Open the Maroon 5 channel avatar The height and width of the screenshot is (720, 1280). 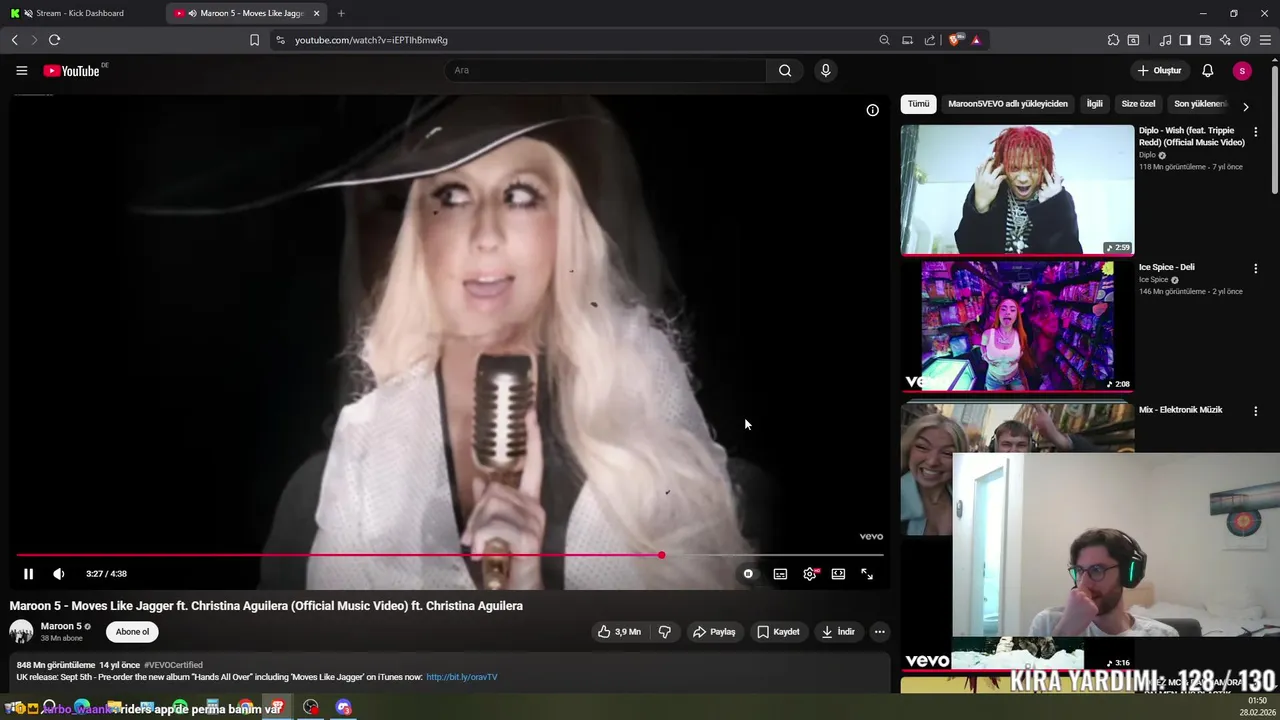[x=21, y=632]
